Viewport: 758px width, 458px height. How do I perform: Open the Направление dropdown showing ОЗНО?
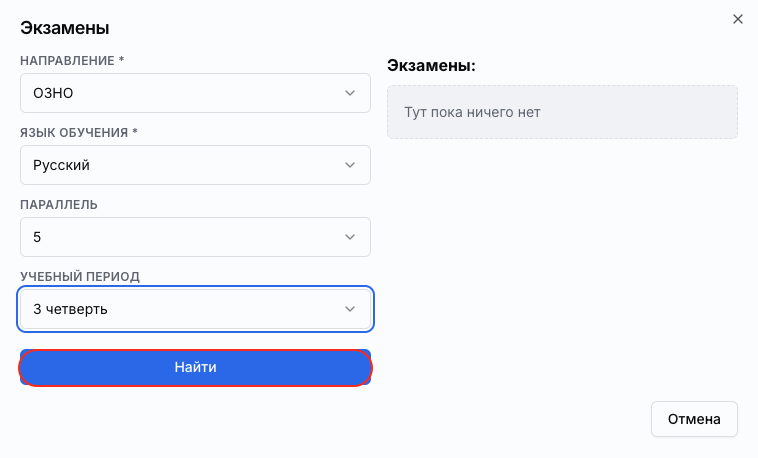[195, 93]
